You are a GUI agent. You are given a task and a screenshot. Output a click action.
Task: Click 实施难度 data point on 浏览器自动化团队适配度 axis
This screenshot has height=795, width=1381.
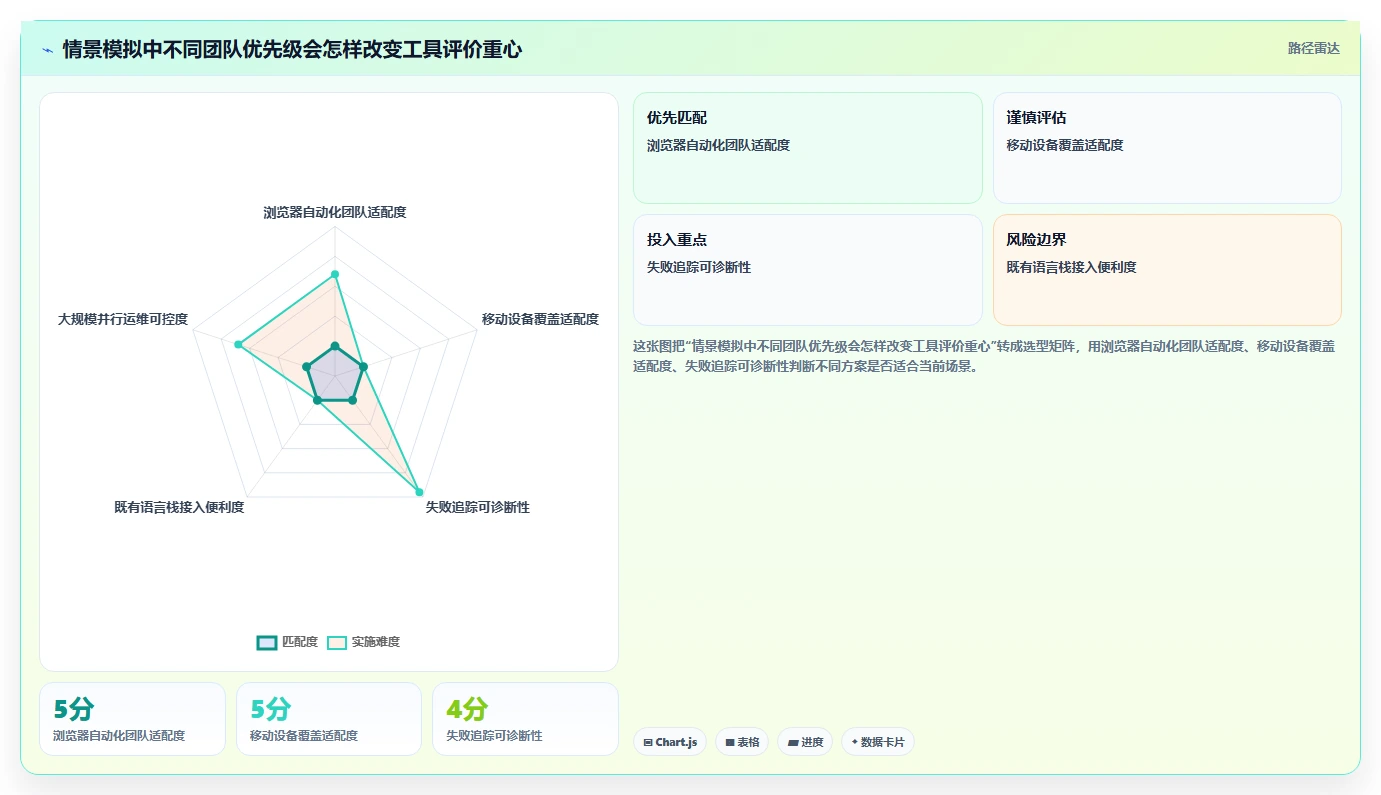pos(335,274)
